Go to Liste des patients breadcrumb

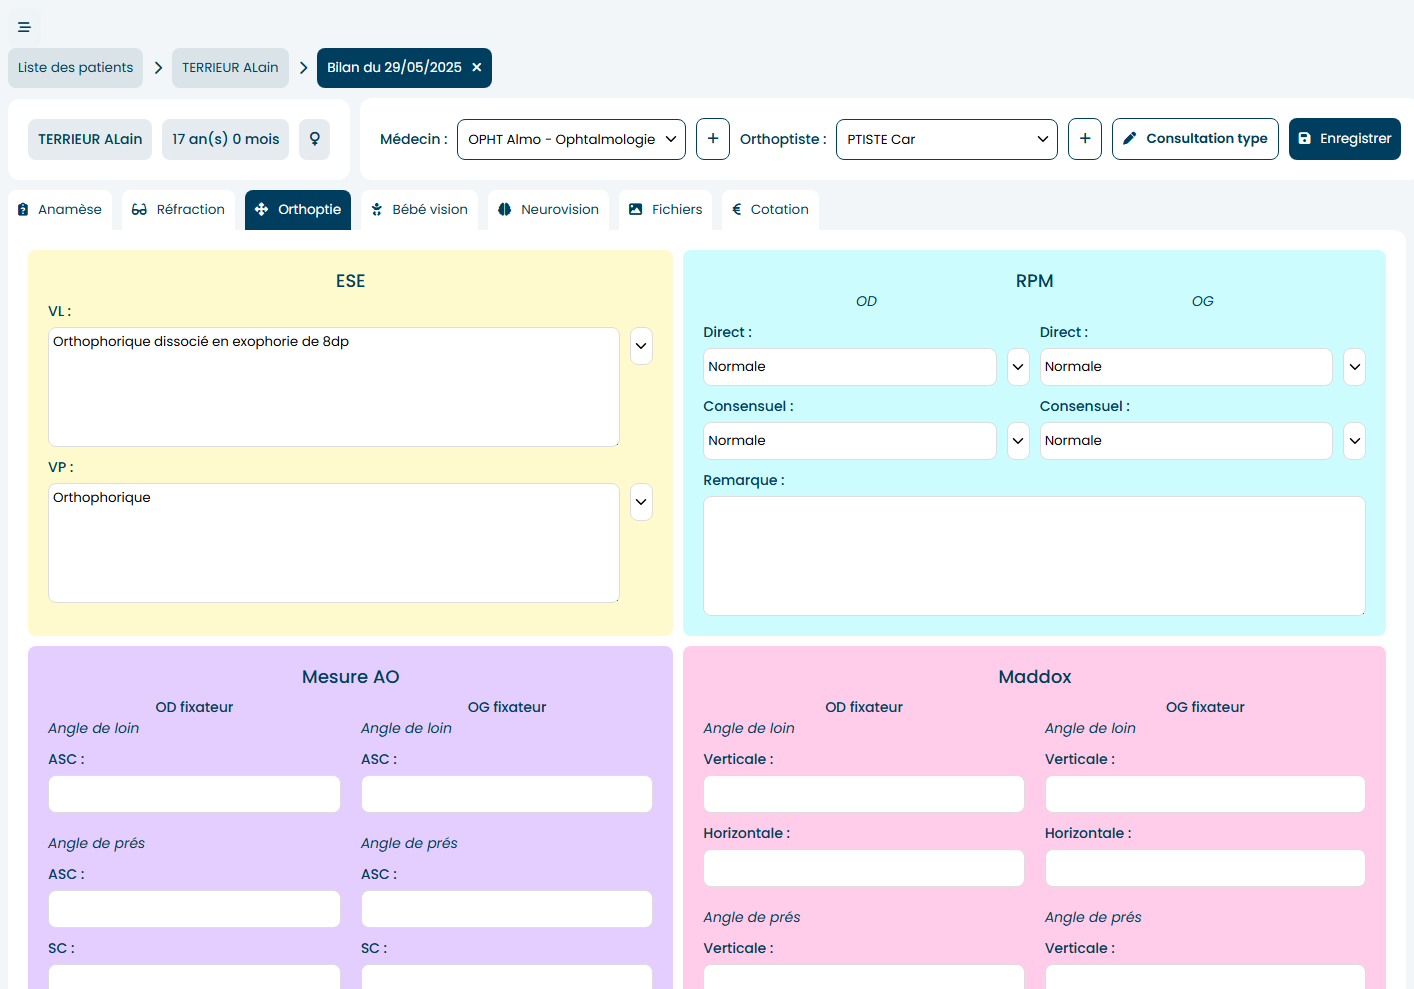click(x=75, y=68)
